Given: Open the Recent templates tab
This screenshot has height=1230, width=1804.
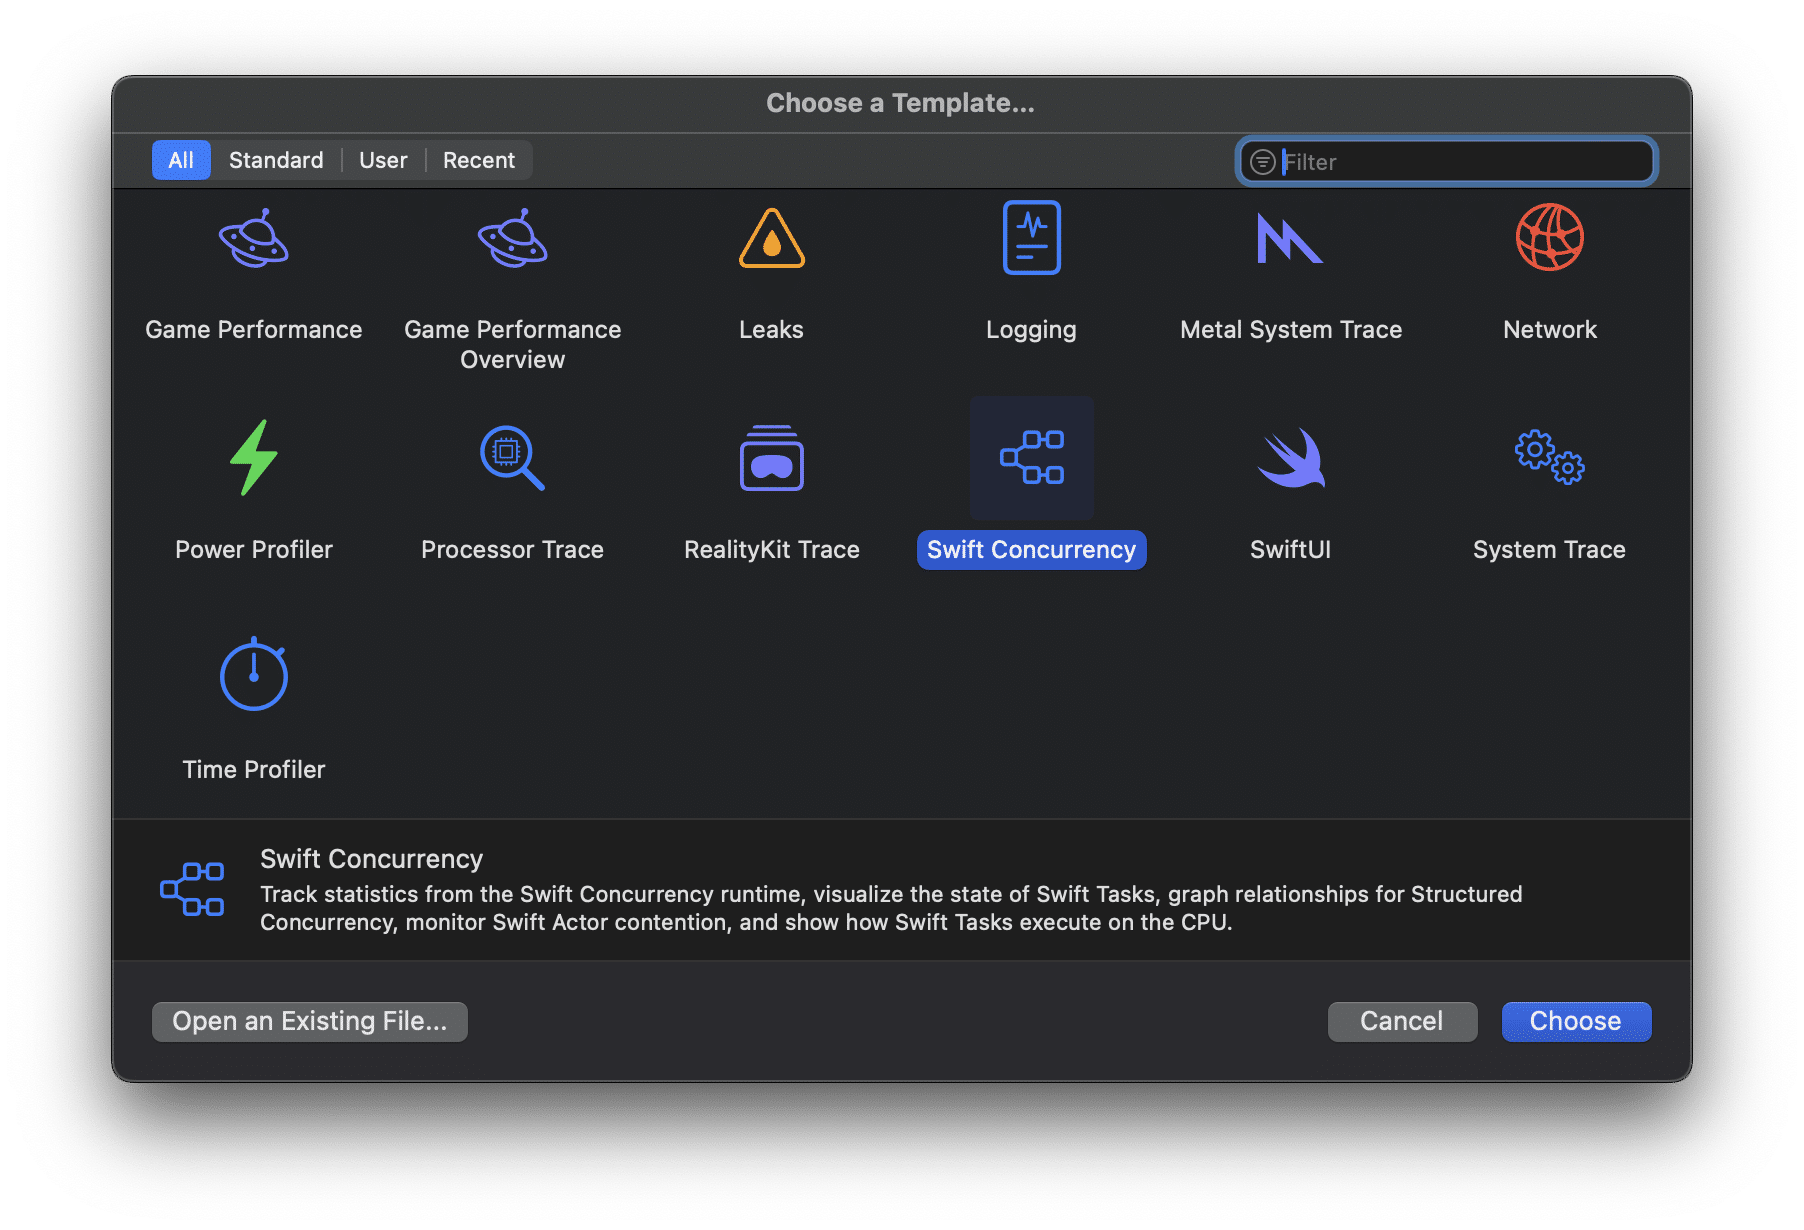Looking at the screenshot, I should coord(478,160).
